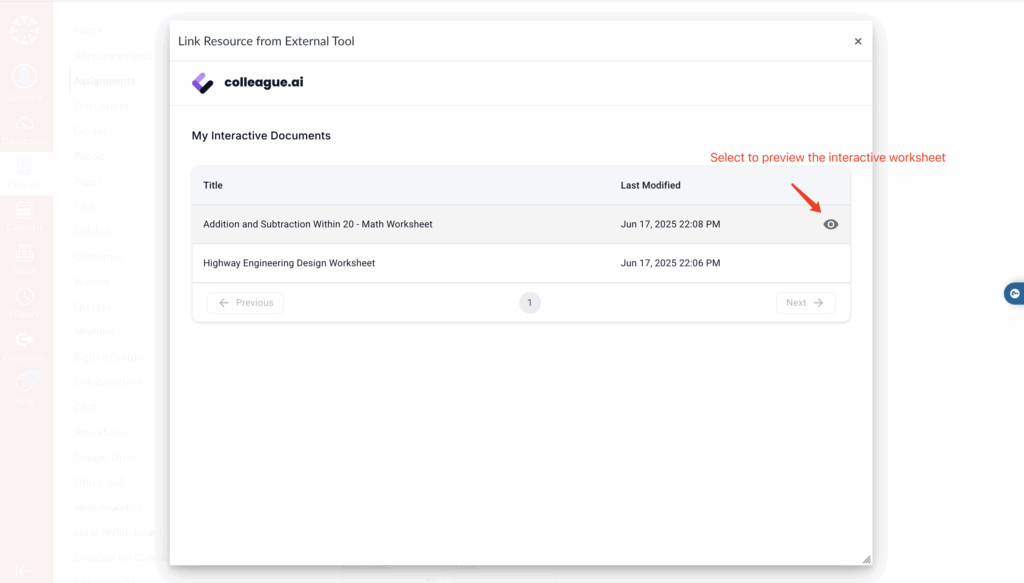Open the Dashboard icon in global navigation
1024x583 pixels.
coord(24,129)
